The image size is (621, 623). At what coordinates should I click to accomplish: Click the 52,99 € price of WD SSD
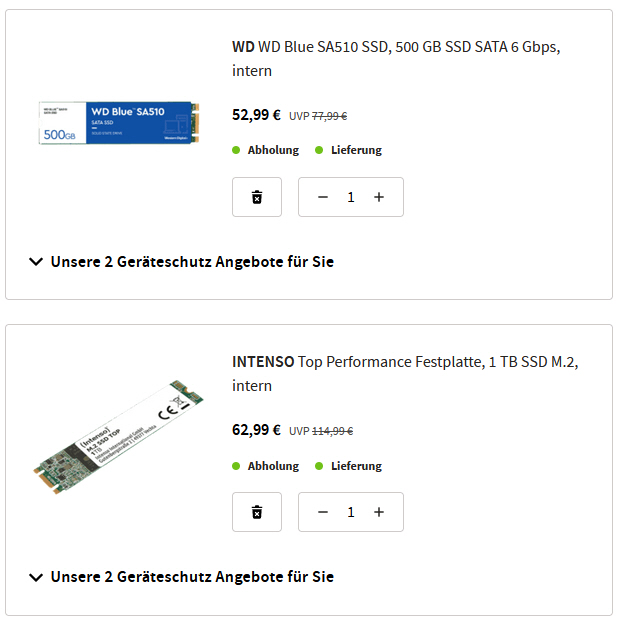[x=256, y=115]
